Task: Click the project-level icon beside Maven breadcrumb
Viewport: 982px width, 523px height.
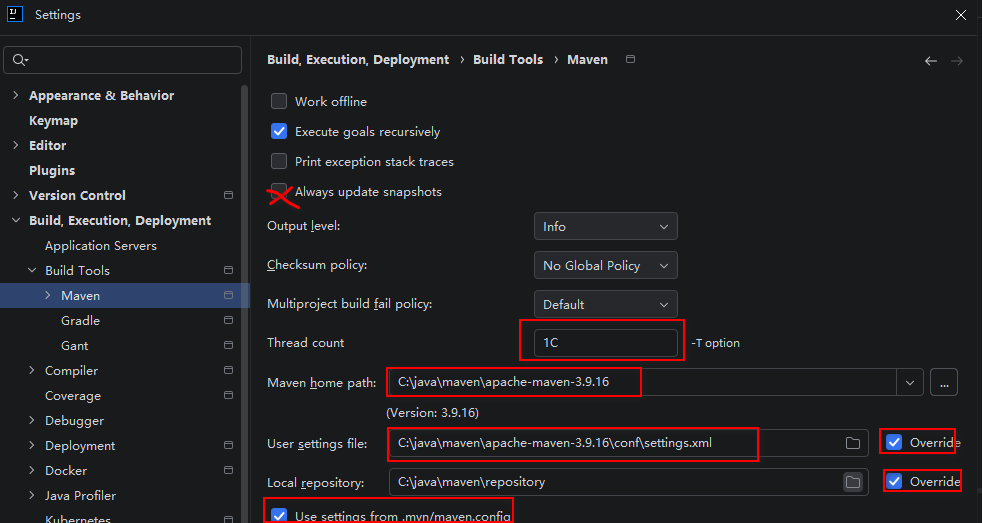Action: coord(631,59)
